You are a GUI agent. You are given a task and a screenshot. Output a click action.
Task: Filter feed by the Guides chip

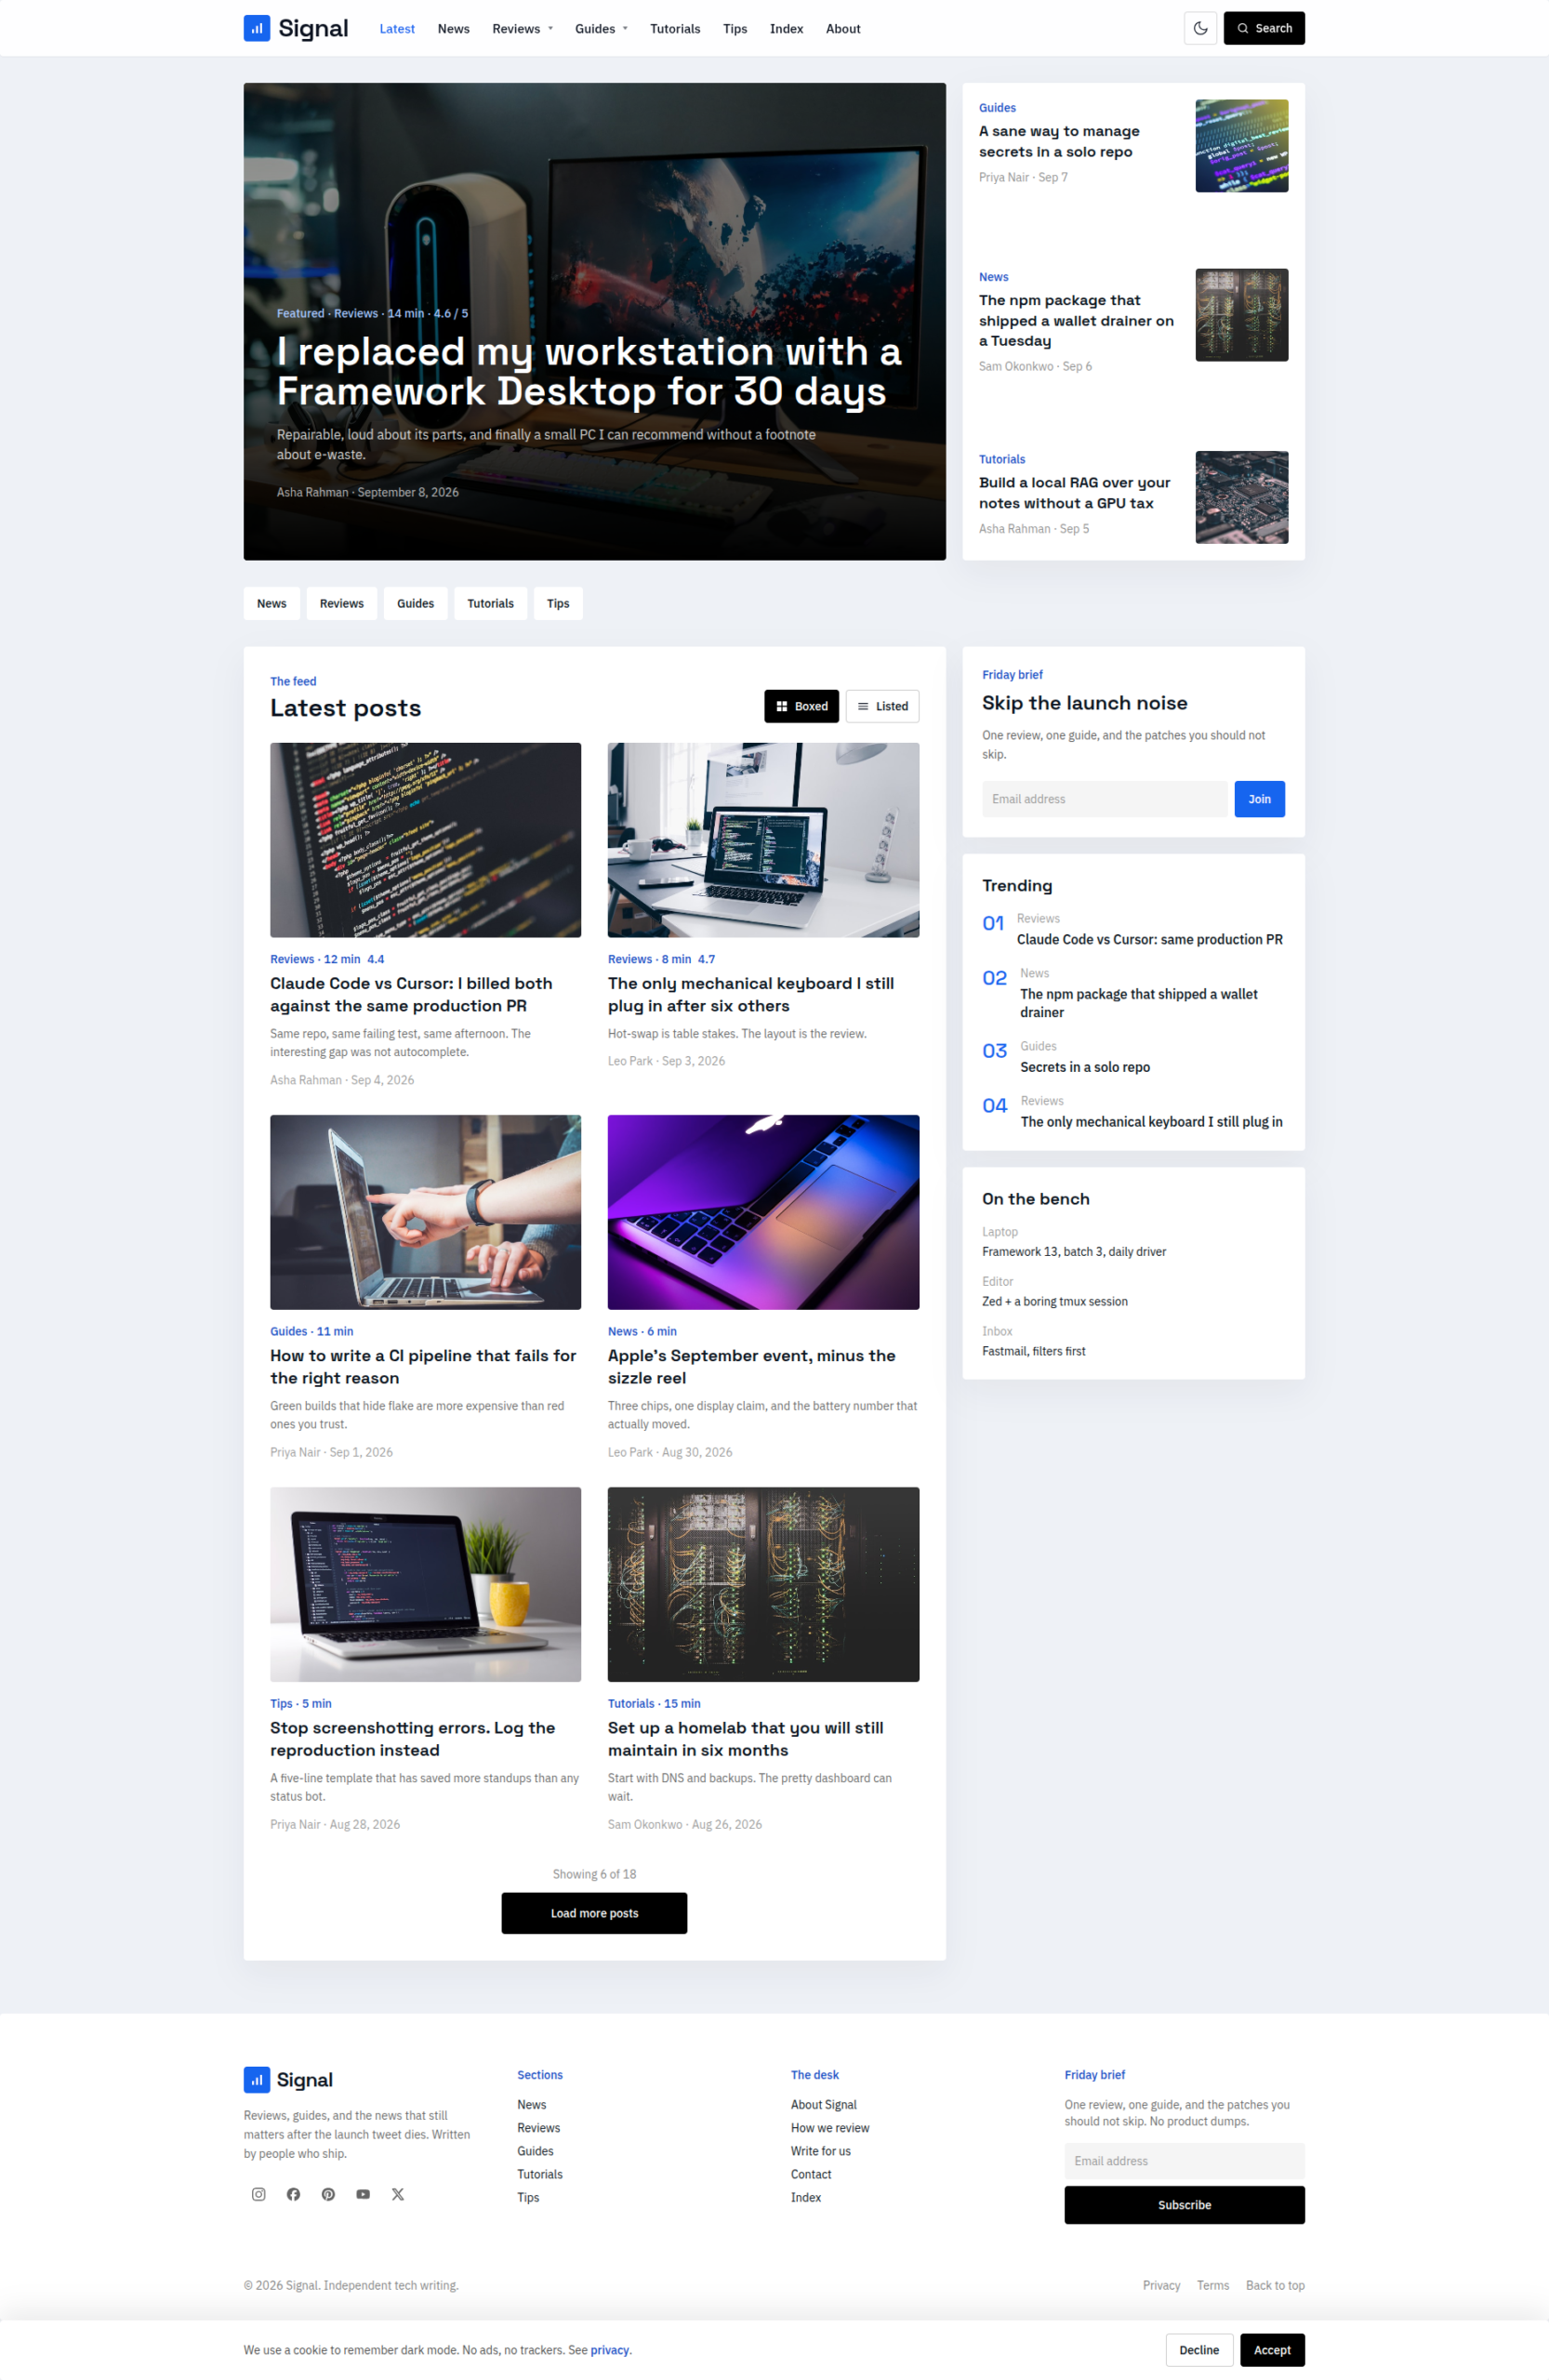click(415, 603)
